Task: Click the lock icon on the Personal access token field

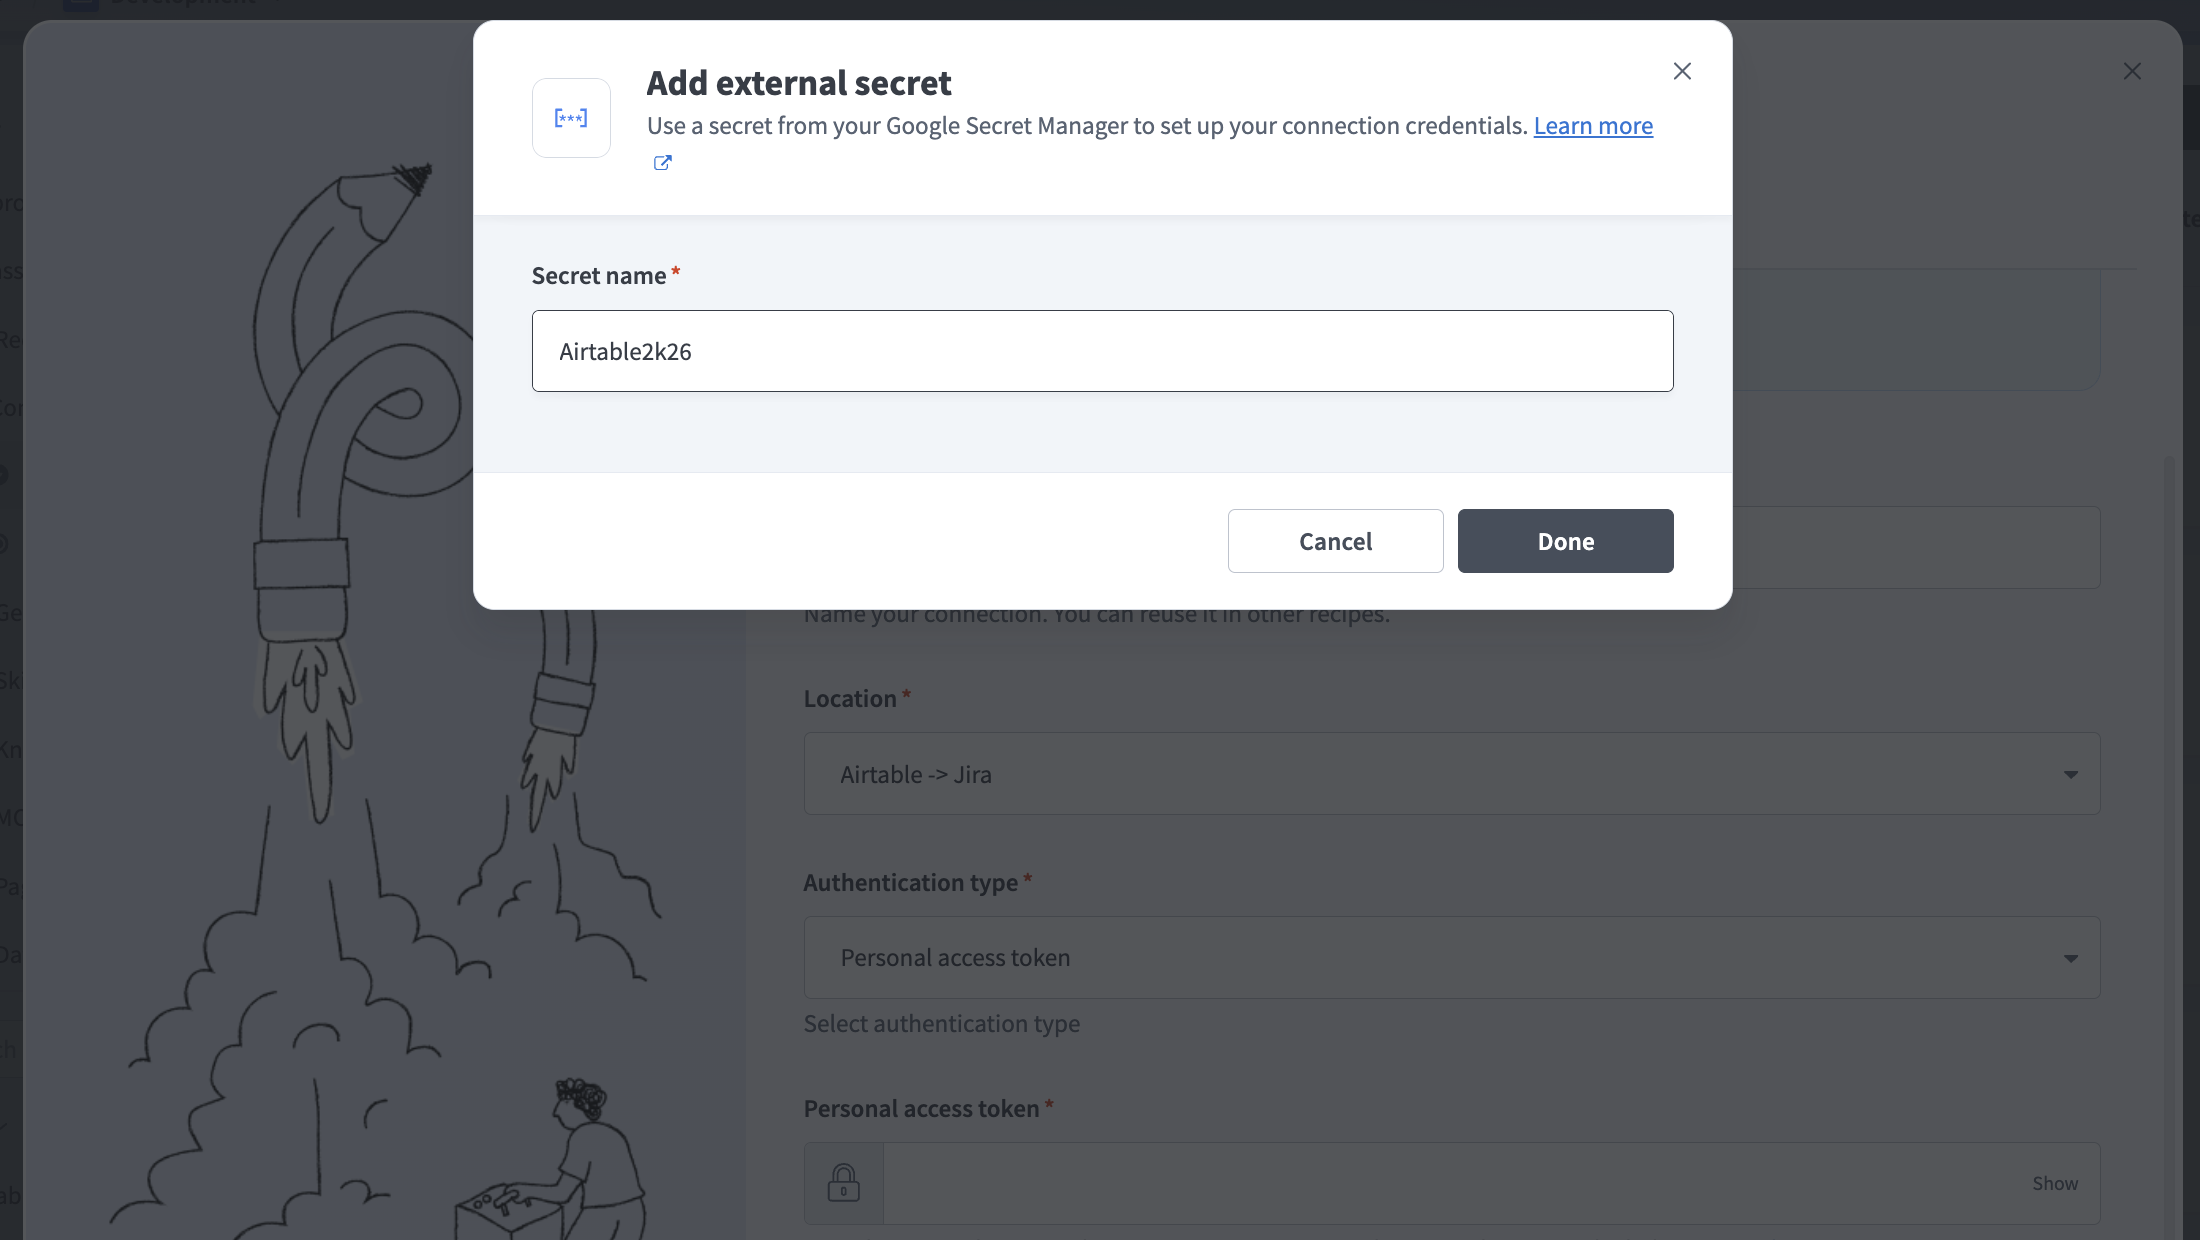Action: [x=843, y=1183]
